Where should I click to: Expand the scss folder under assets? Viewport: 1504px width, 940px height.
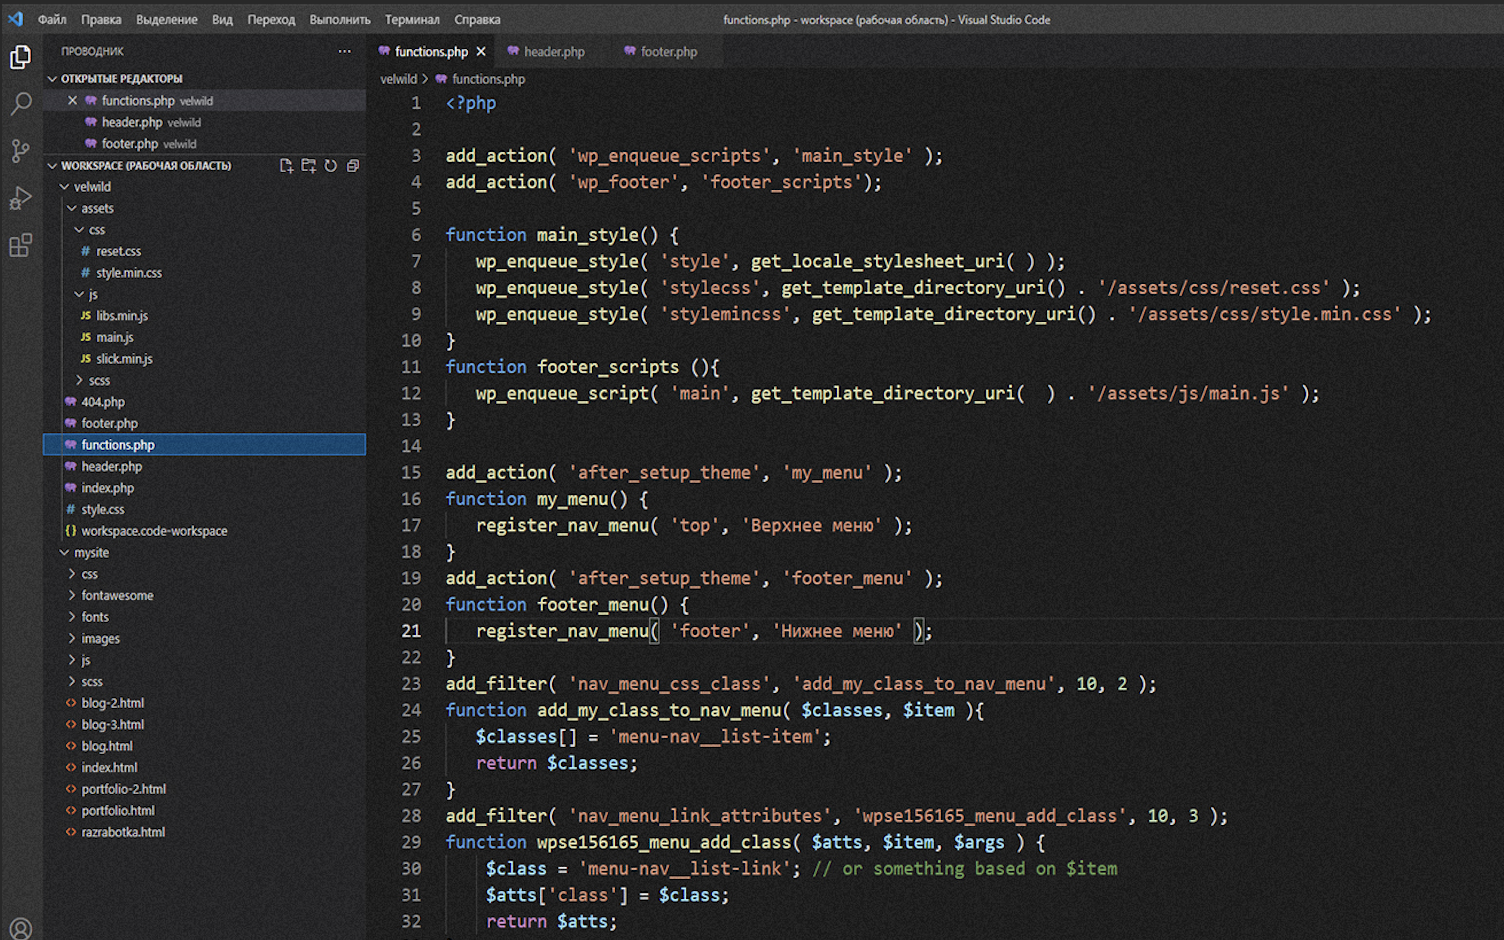coord(99,381)
